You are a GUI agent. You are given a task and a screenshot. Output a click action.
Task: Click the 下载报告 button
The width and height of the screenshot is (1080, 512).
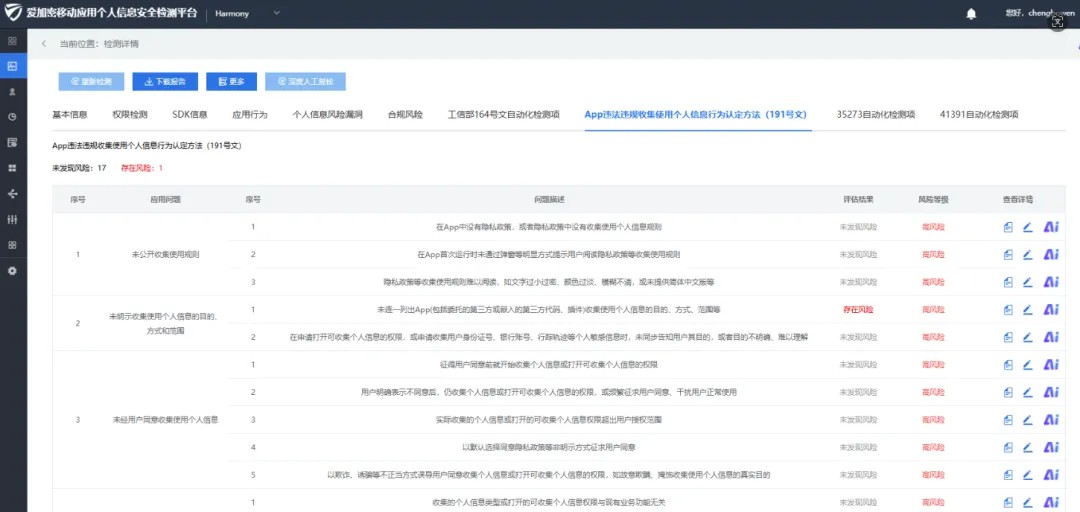click(x=165, y=82)
